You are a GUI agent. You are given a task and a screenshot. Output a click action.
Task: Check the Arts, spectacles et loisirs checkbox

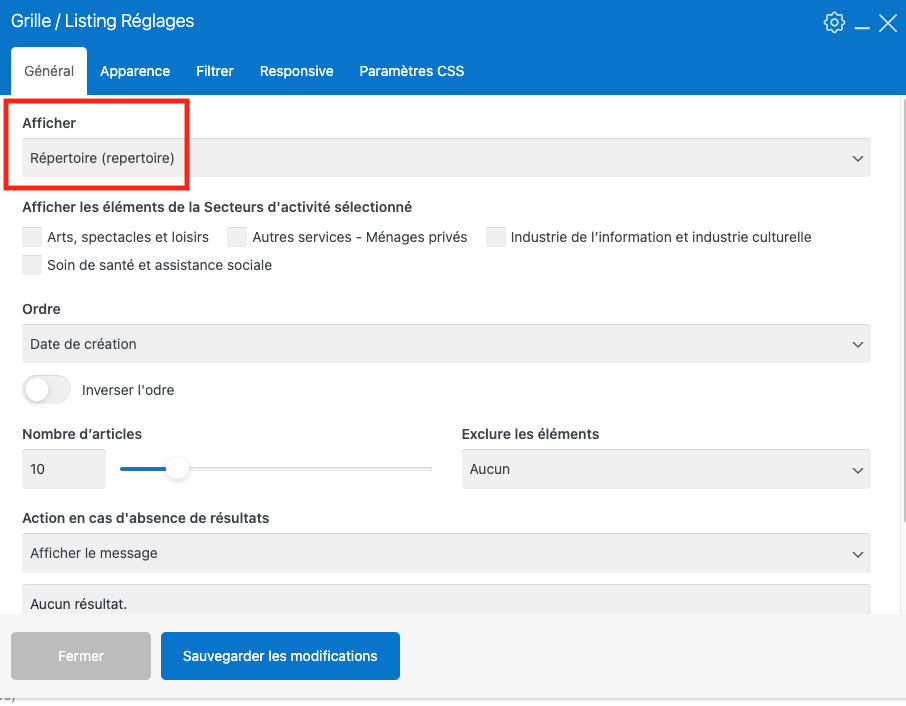(x=33, y=237)
